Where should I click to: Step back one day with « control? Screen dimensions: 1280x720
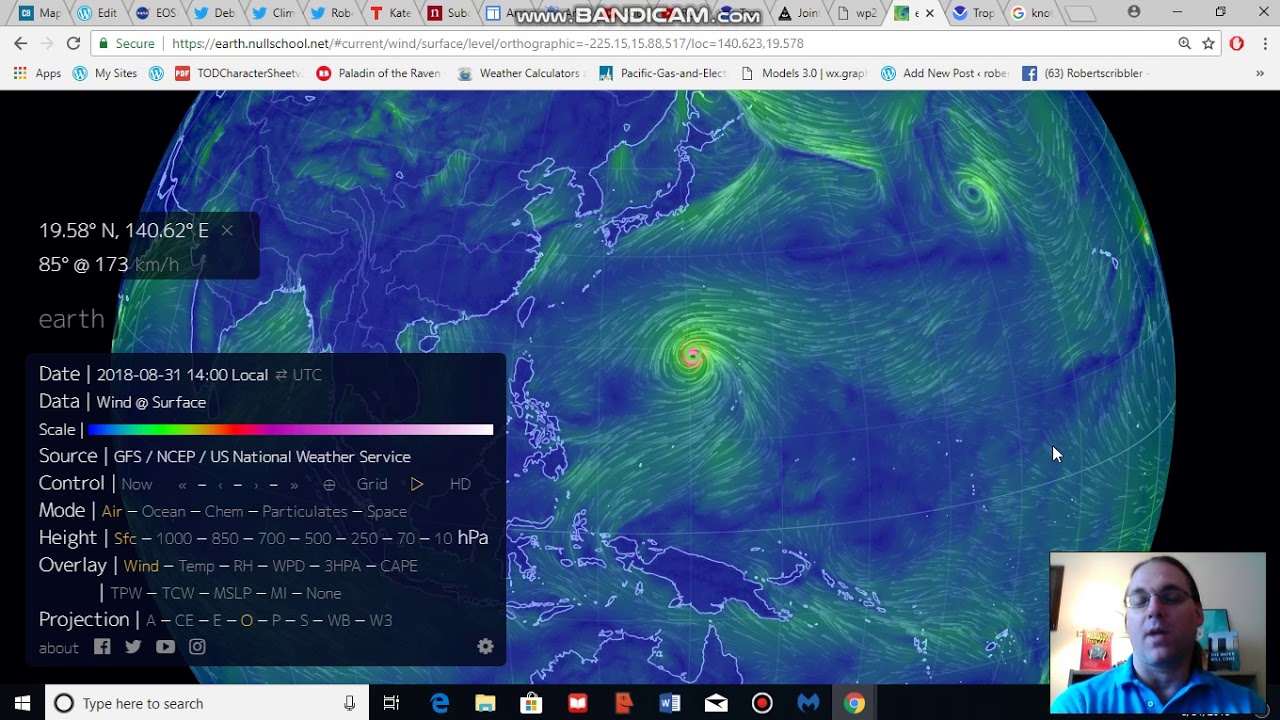(183, 484)
